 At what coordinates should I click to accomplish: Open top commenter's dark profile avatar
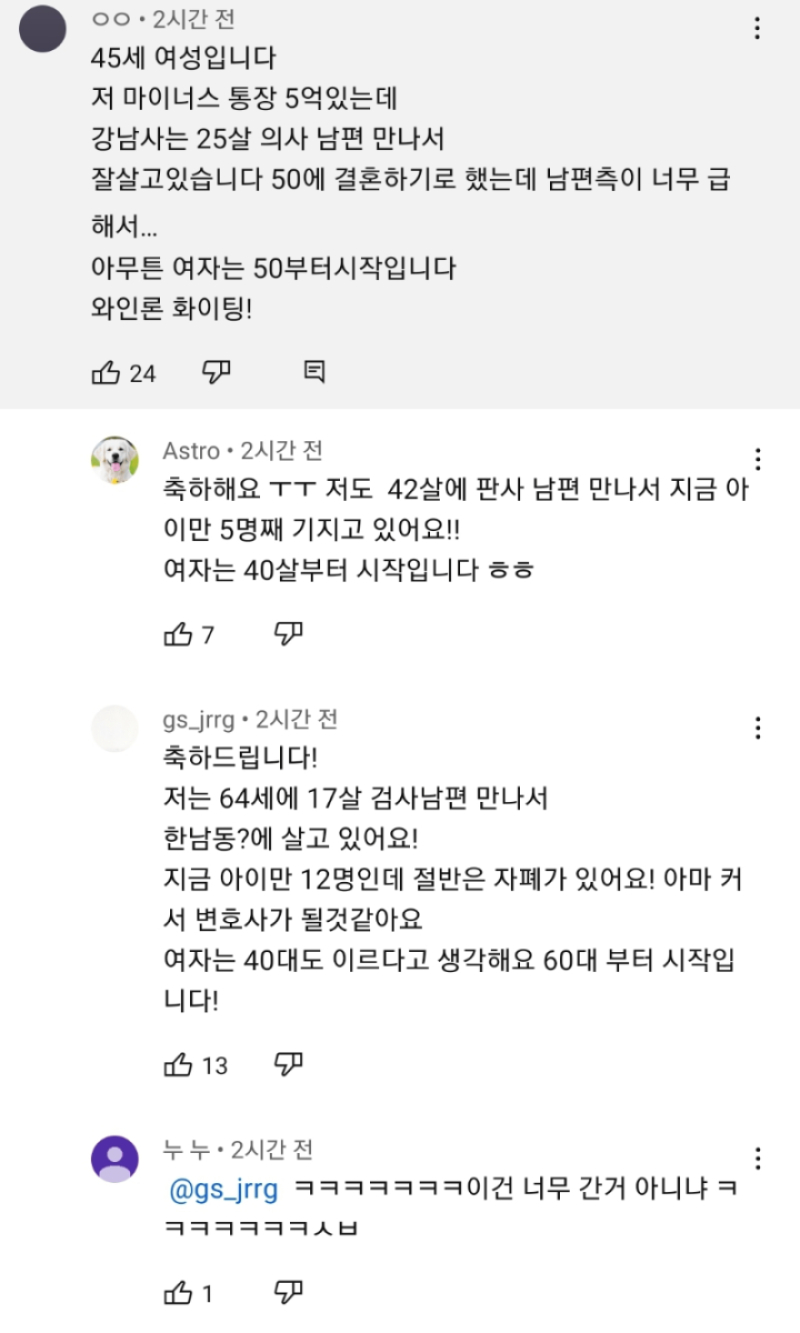[44, 28]
